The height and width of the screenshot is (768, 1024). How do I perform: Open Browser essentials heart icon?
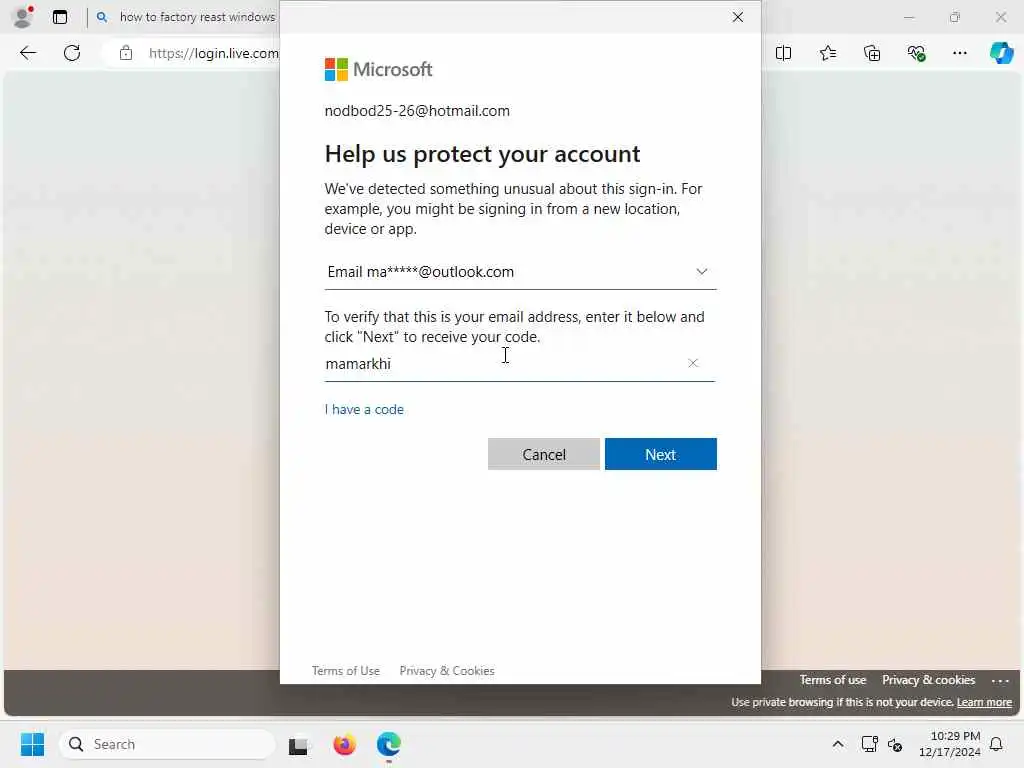pos(916,53)
